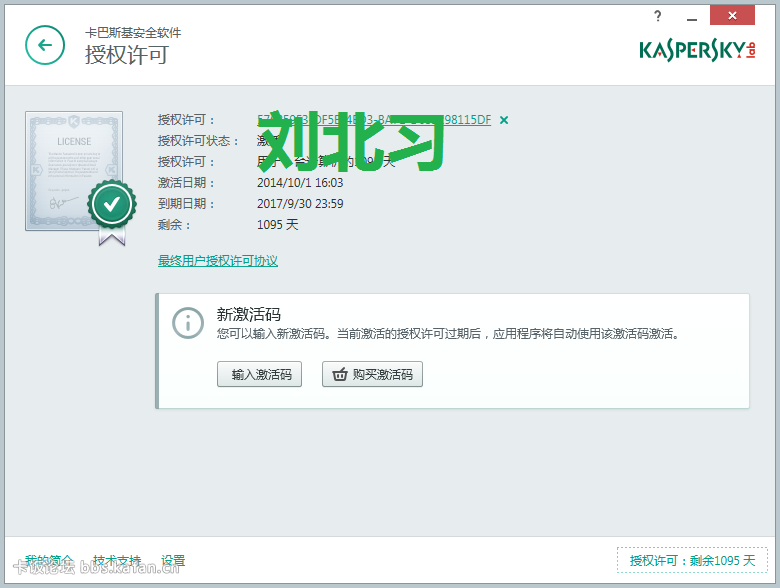Select remaining days value 1095 天
Screen dimensions: 780x588
pos(278,224)
